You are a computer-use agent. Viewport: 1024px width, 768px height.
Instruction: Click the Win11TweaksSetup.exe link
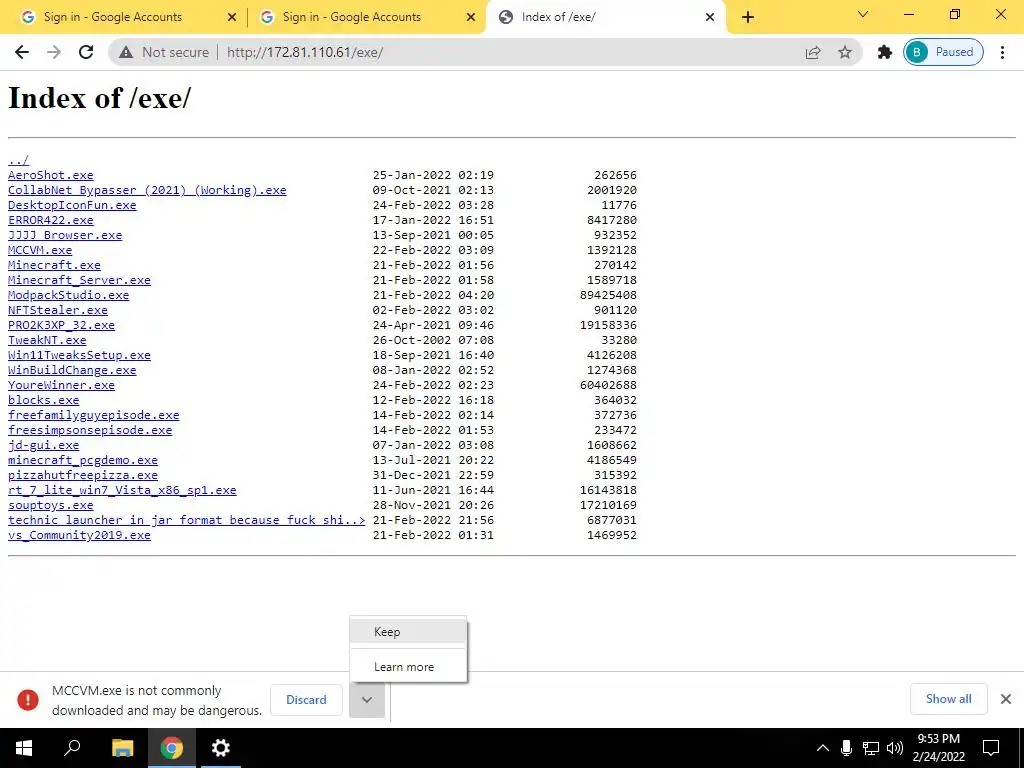pyautogui.click(x=79, y=355)
